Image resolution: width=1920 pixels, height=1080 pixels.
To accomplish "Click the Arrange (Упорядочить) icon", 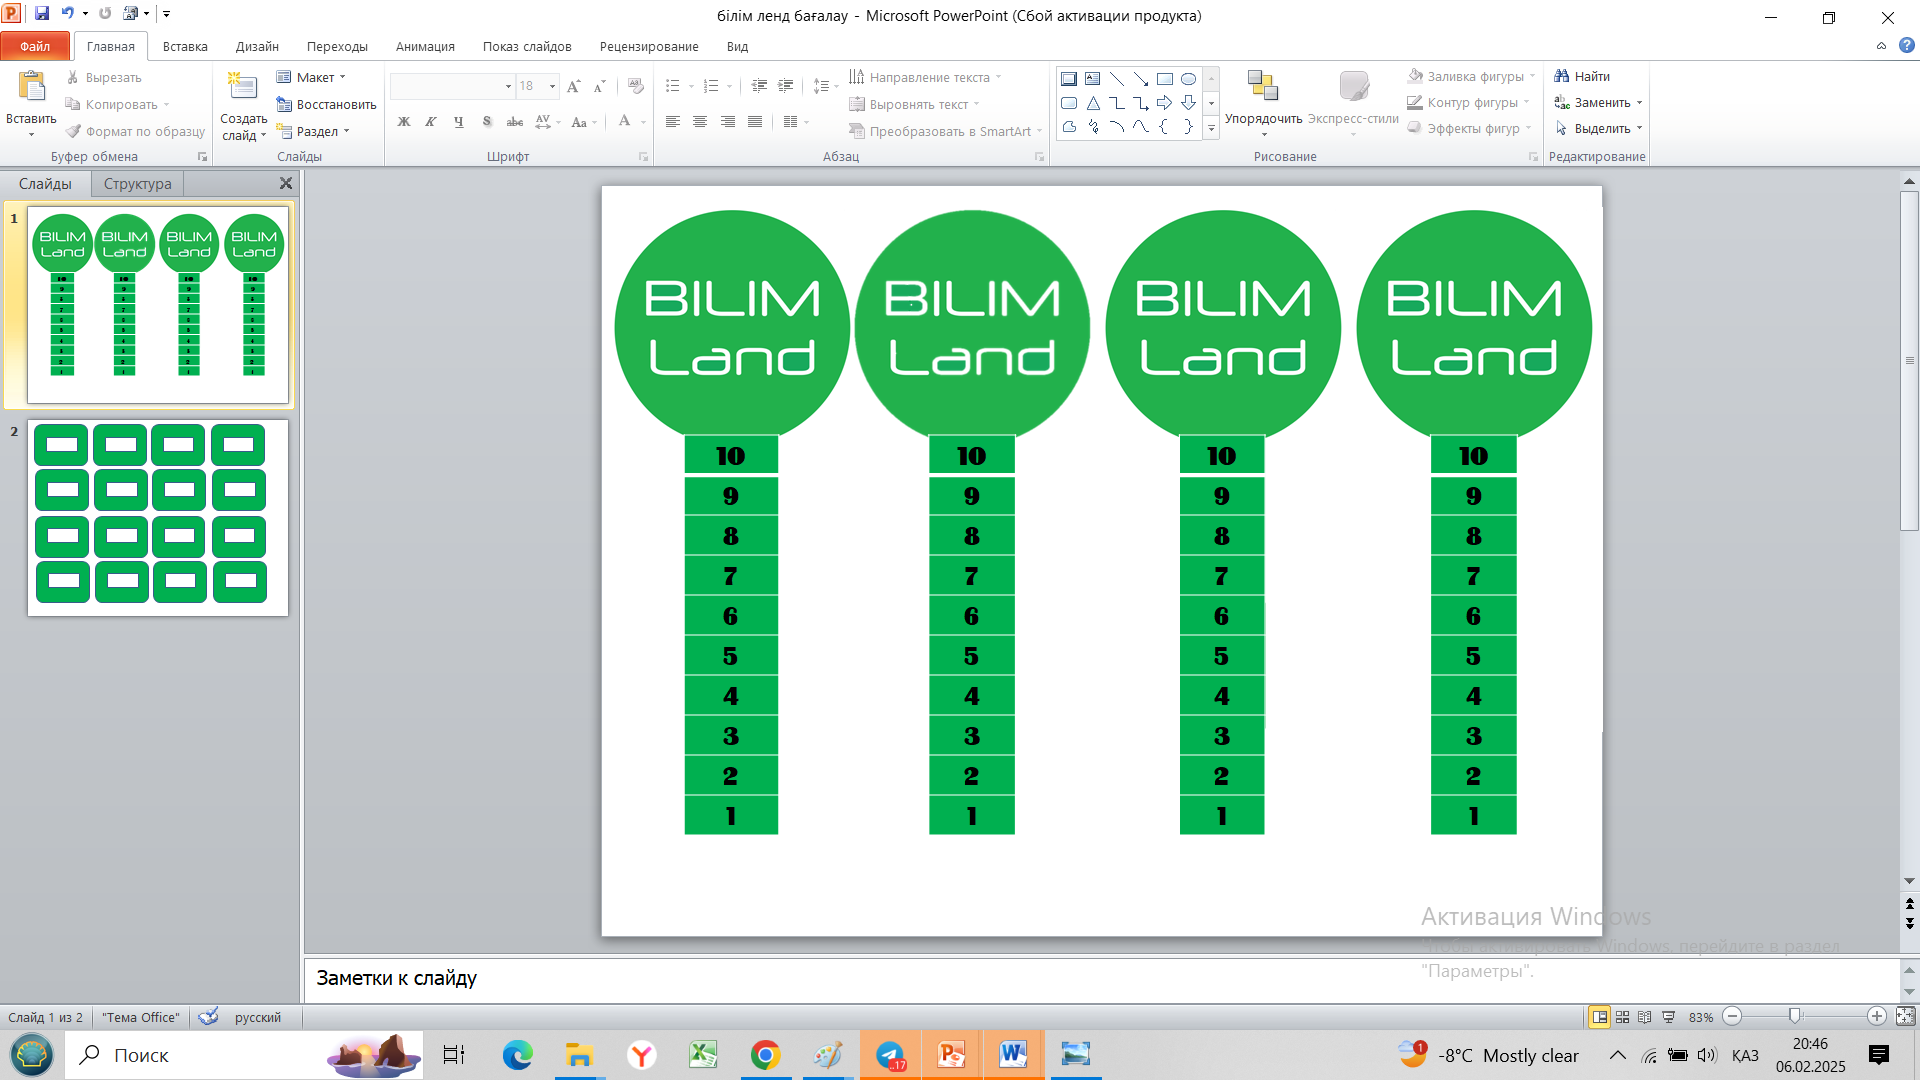I will (1263, 86).
